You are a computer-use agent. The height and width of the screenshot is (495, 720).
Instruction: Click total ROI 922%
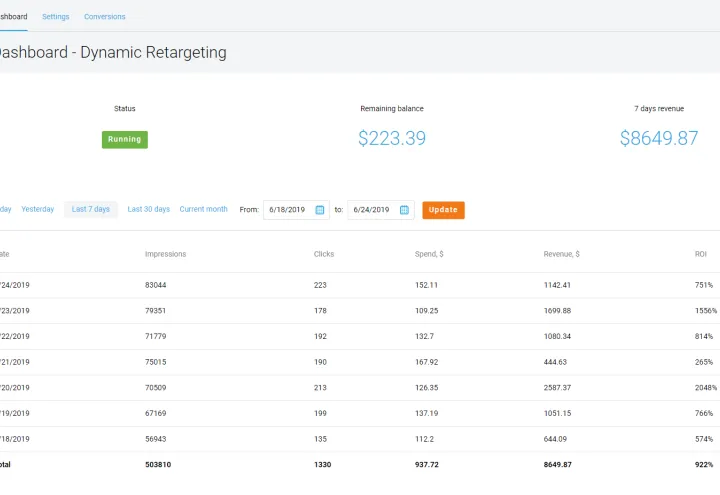704,465
